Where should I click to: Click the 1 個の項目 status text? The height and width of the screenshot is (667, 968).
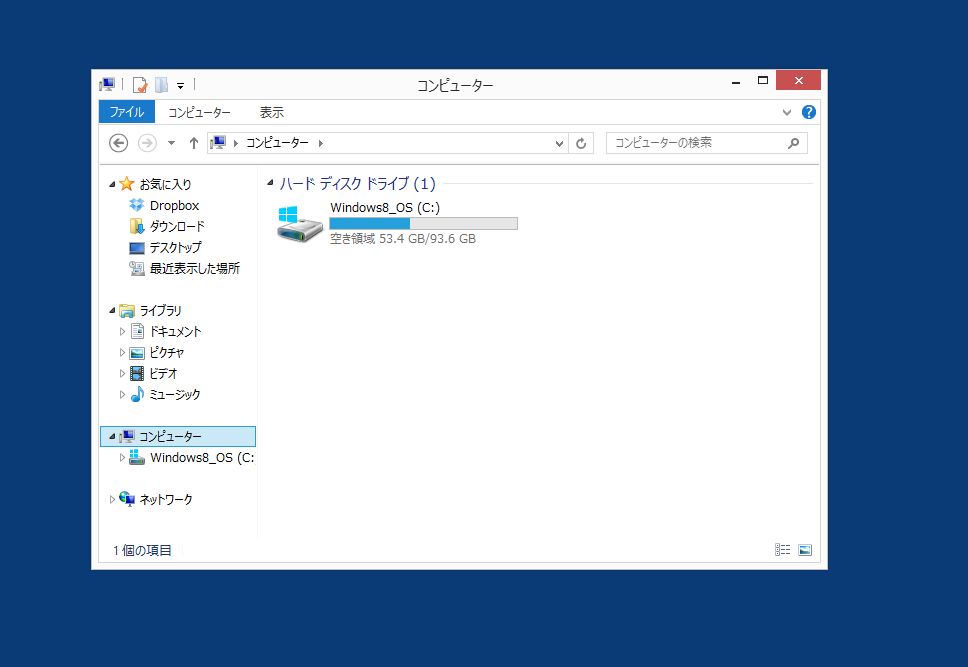coord(143,550)
